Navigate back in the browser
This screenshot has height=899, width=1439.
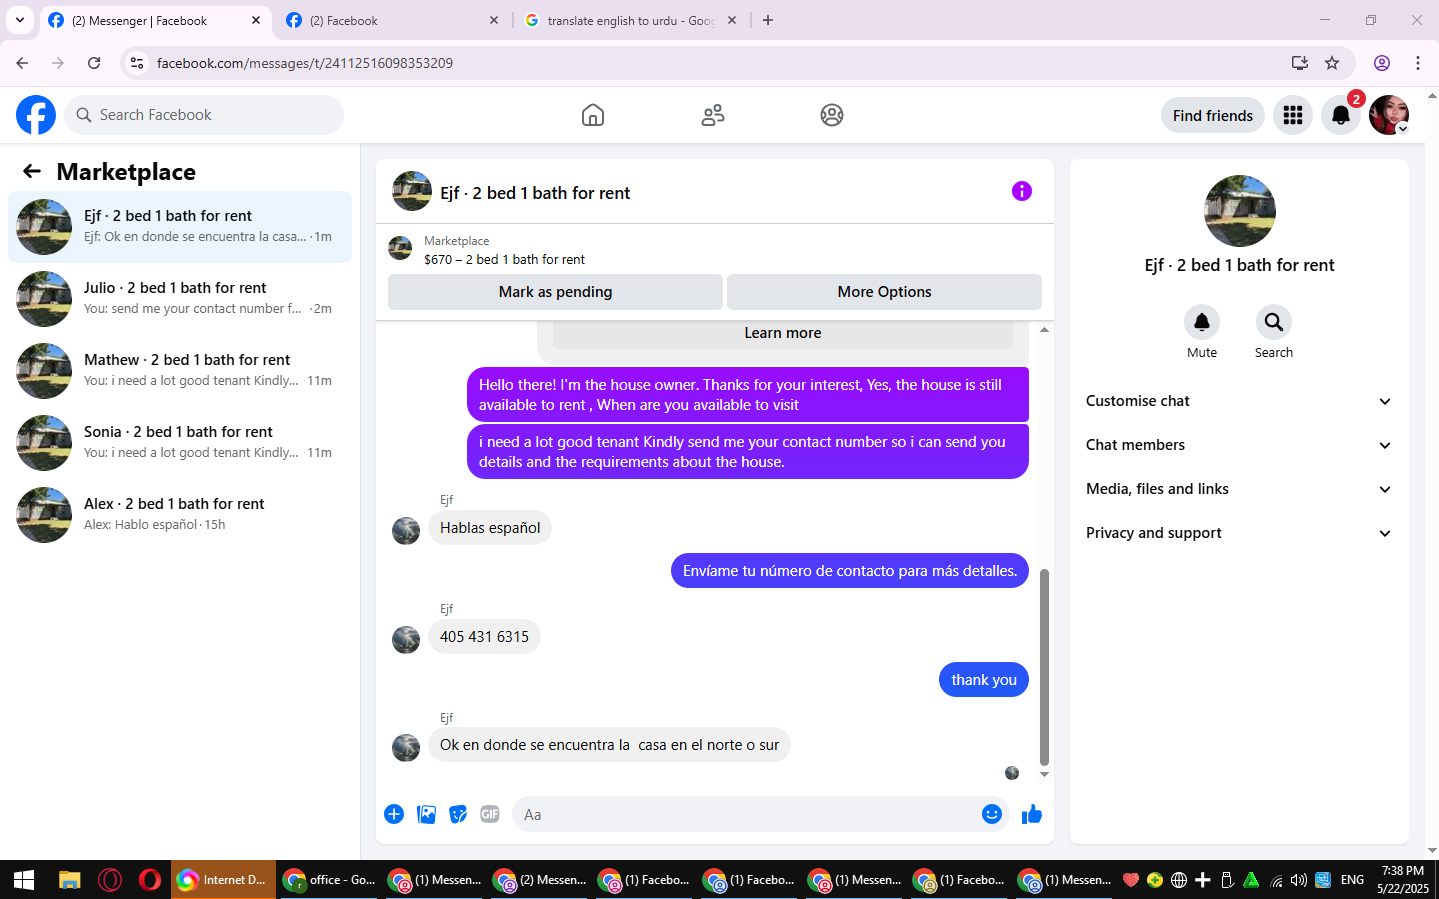pyautogui.click(x=22, y=63)
